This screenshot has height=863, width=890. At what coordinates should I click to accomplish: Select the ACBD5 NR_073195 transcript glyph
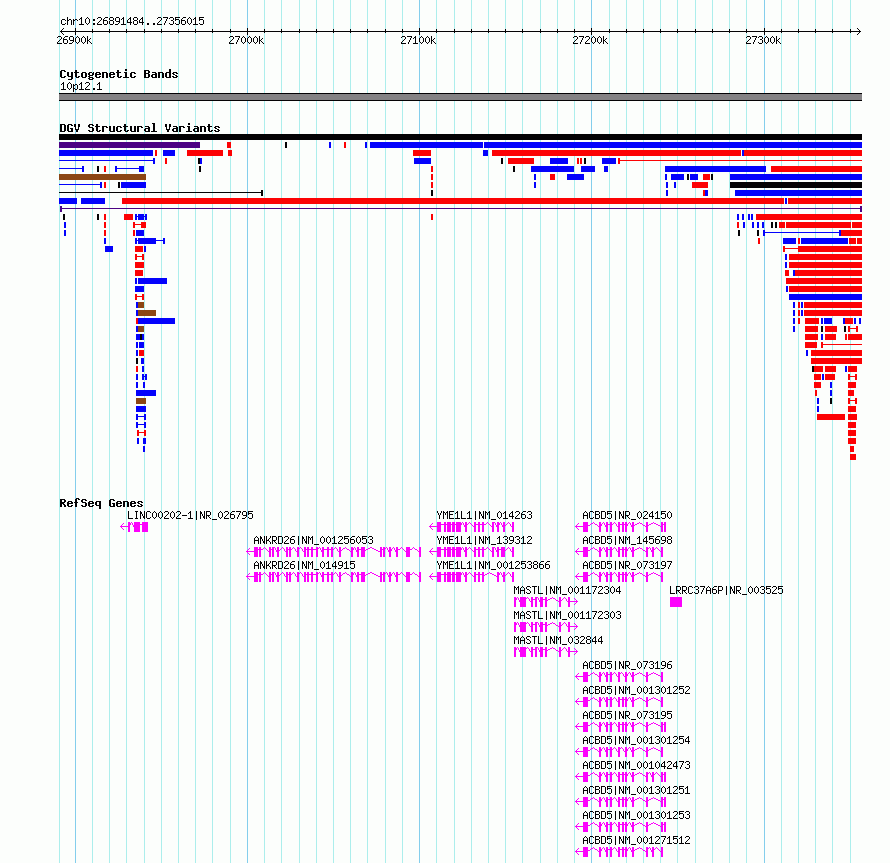[620, 727]
